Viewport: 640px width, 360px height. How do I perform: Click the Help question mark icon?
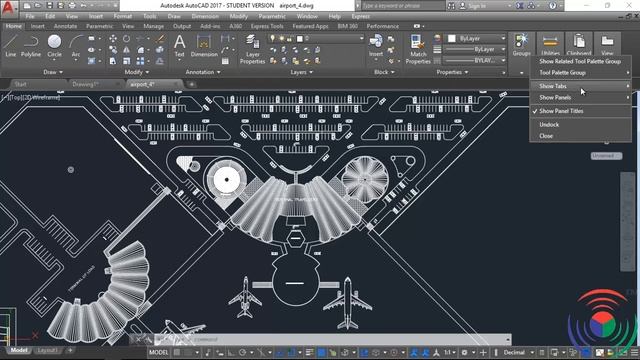pyautogui.click(x=553, y=6)
